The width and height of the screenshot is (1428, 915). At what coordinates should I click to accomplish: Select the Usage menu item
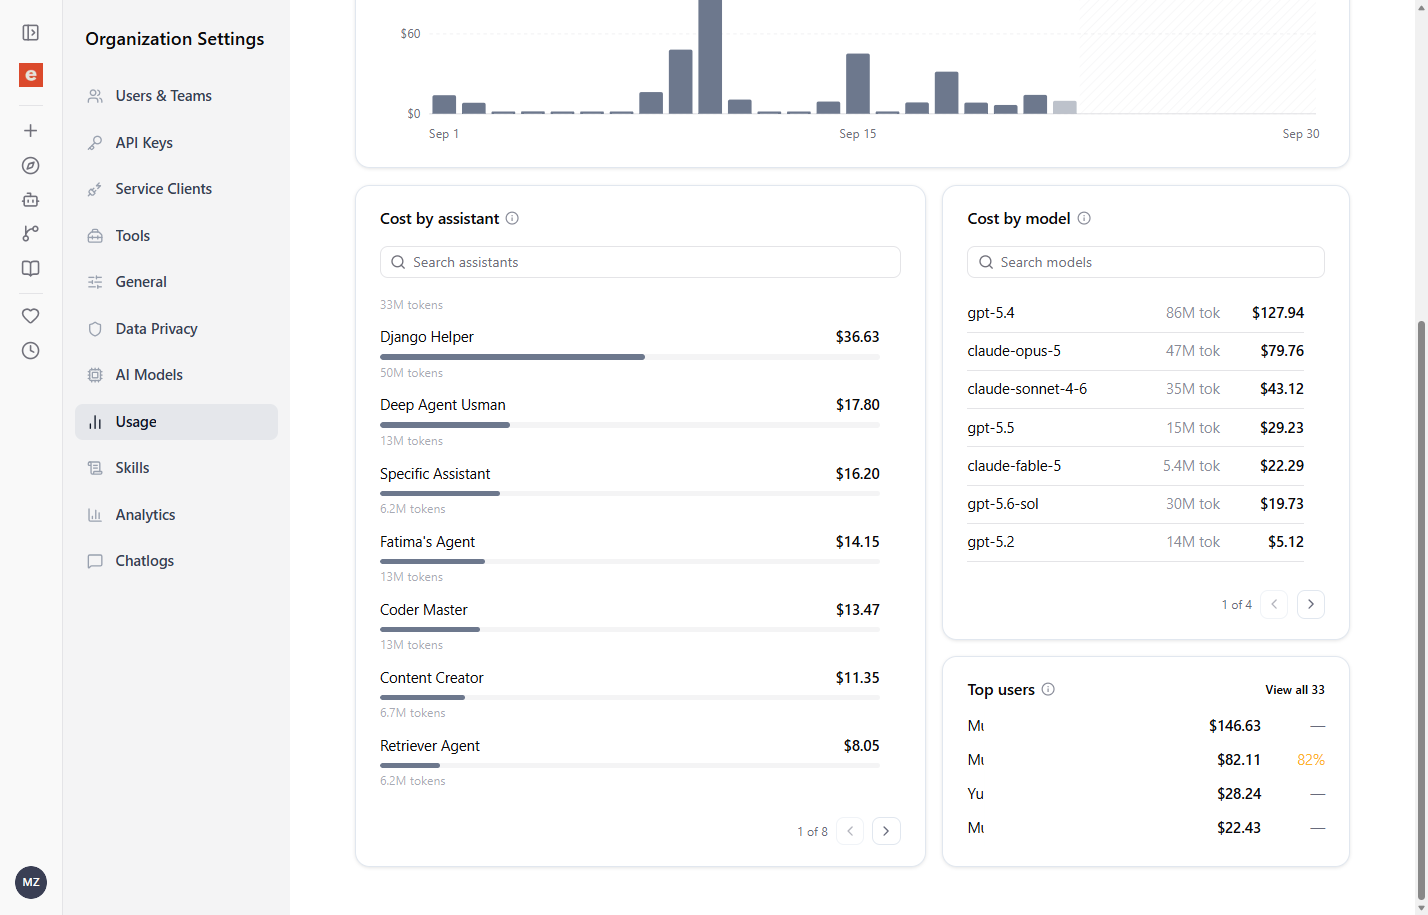pos(176,422)
